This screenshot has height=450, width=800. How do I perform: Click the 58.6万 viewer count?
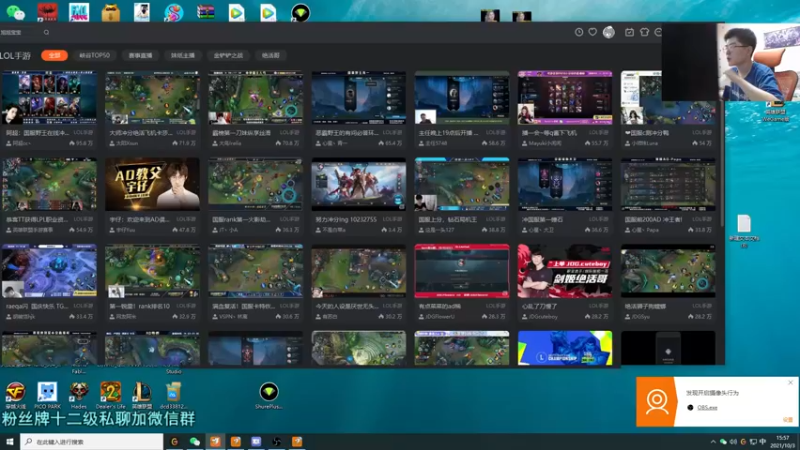tap(495, 143)
